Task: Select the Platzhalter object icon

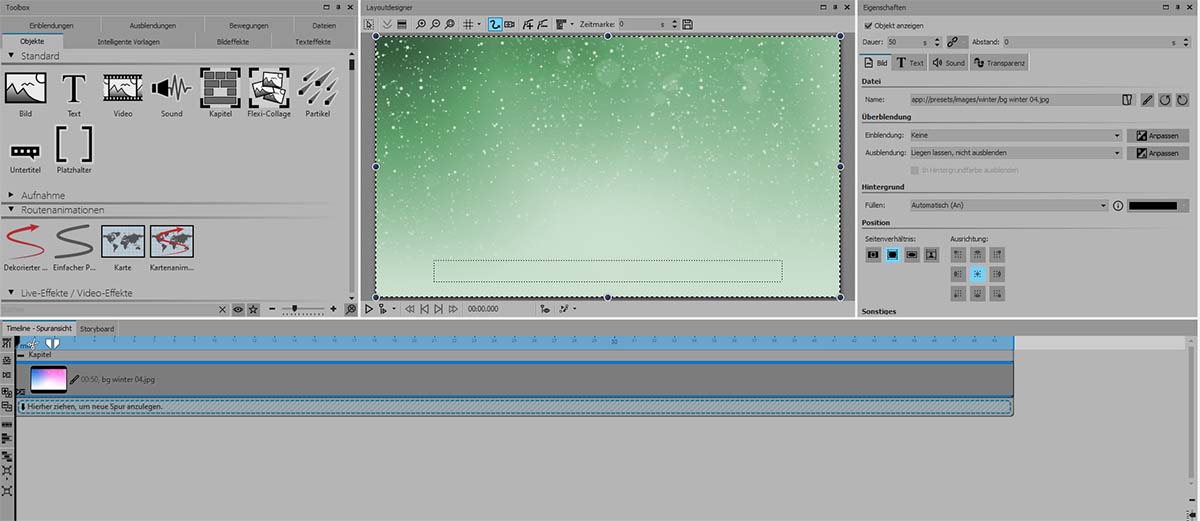Action: (74, 146)
